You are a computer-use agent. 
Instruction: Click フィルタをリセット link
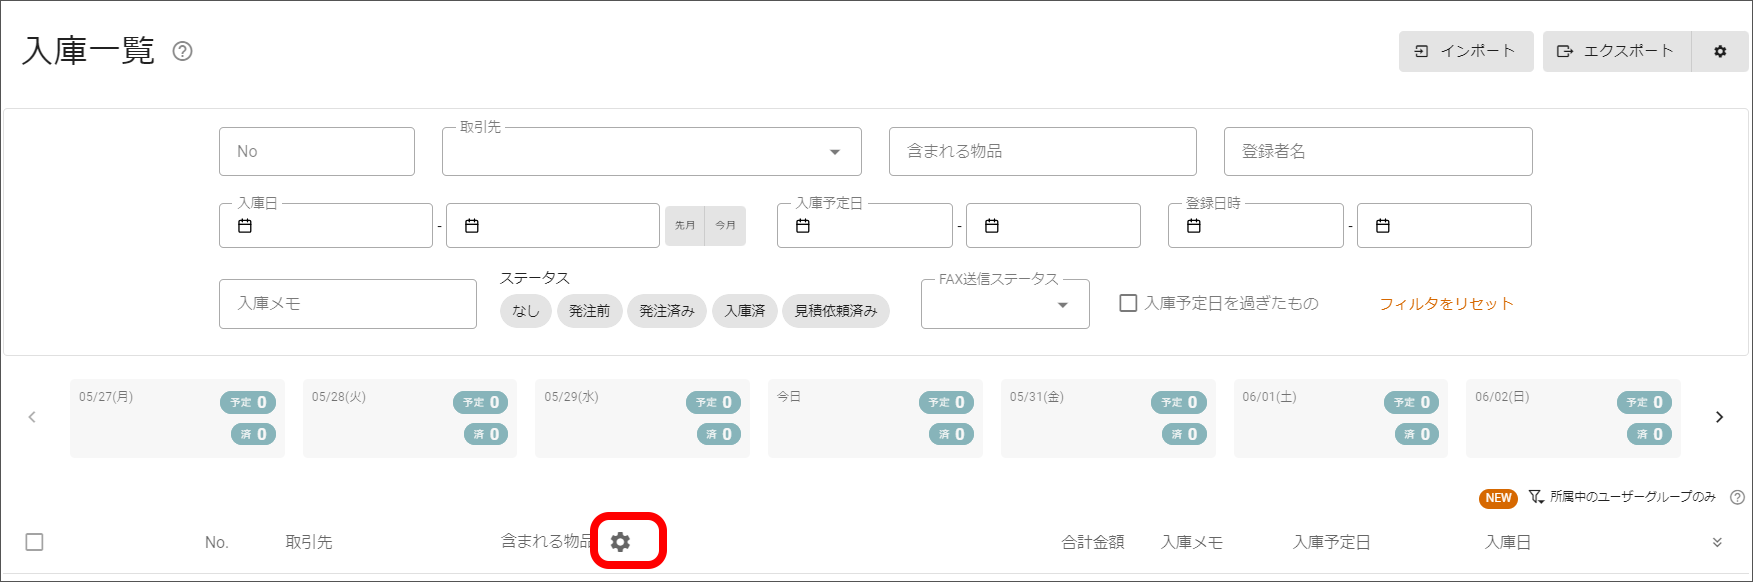coord(1446,304)
